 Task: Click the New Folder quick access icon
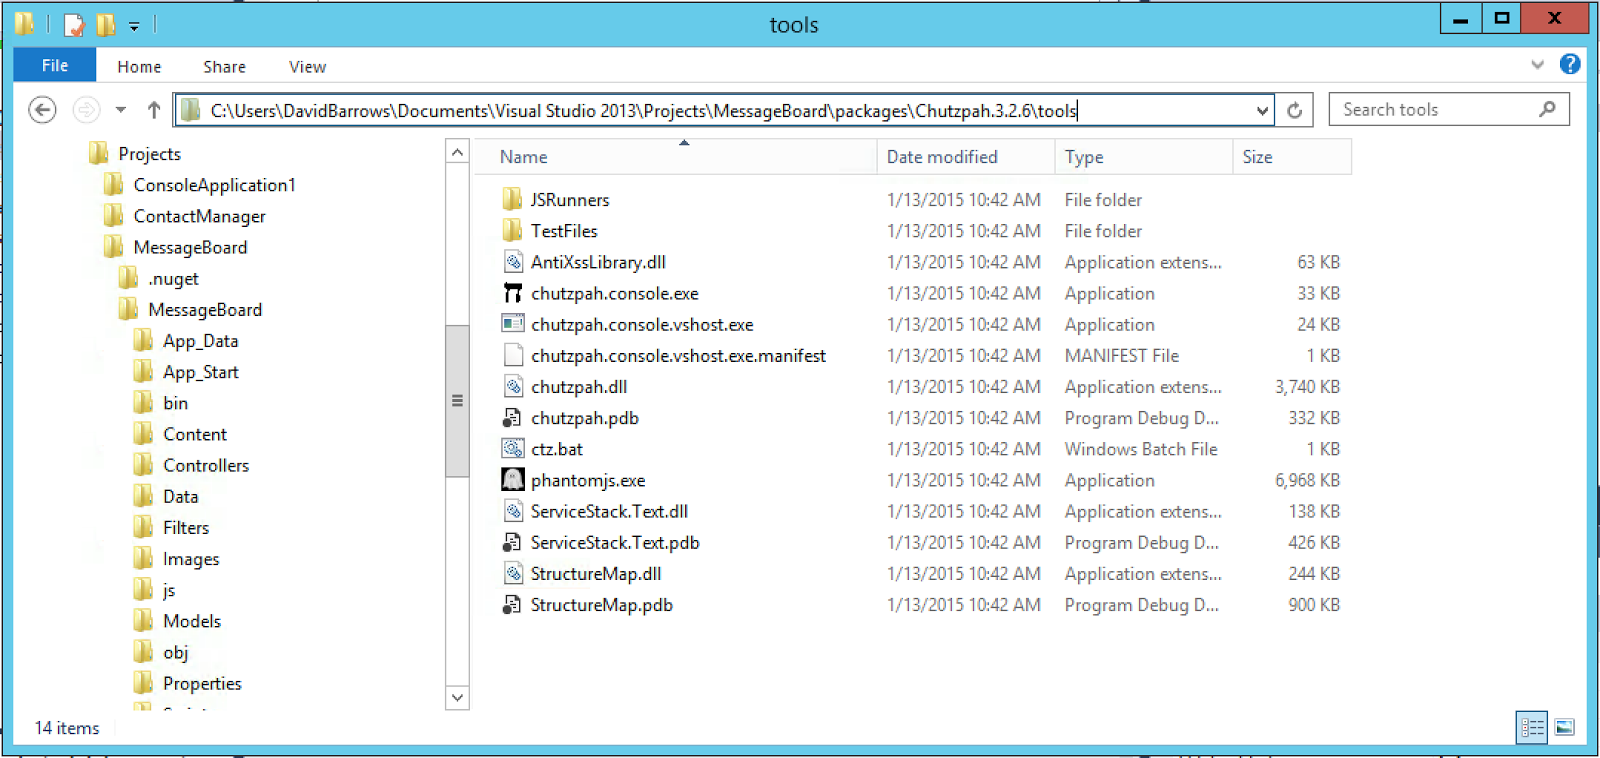105,24
